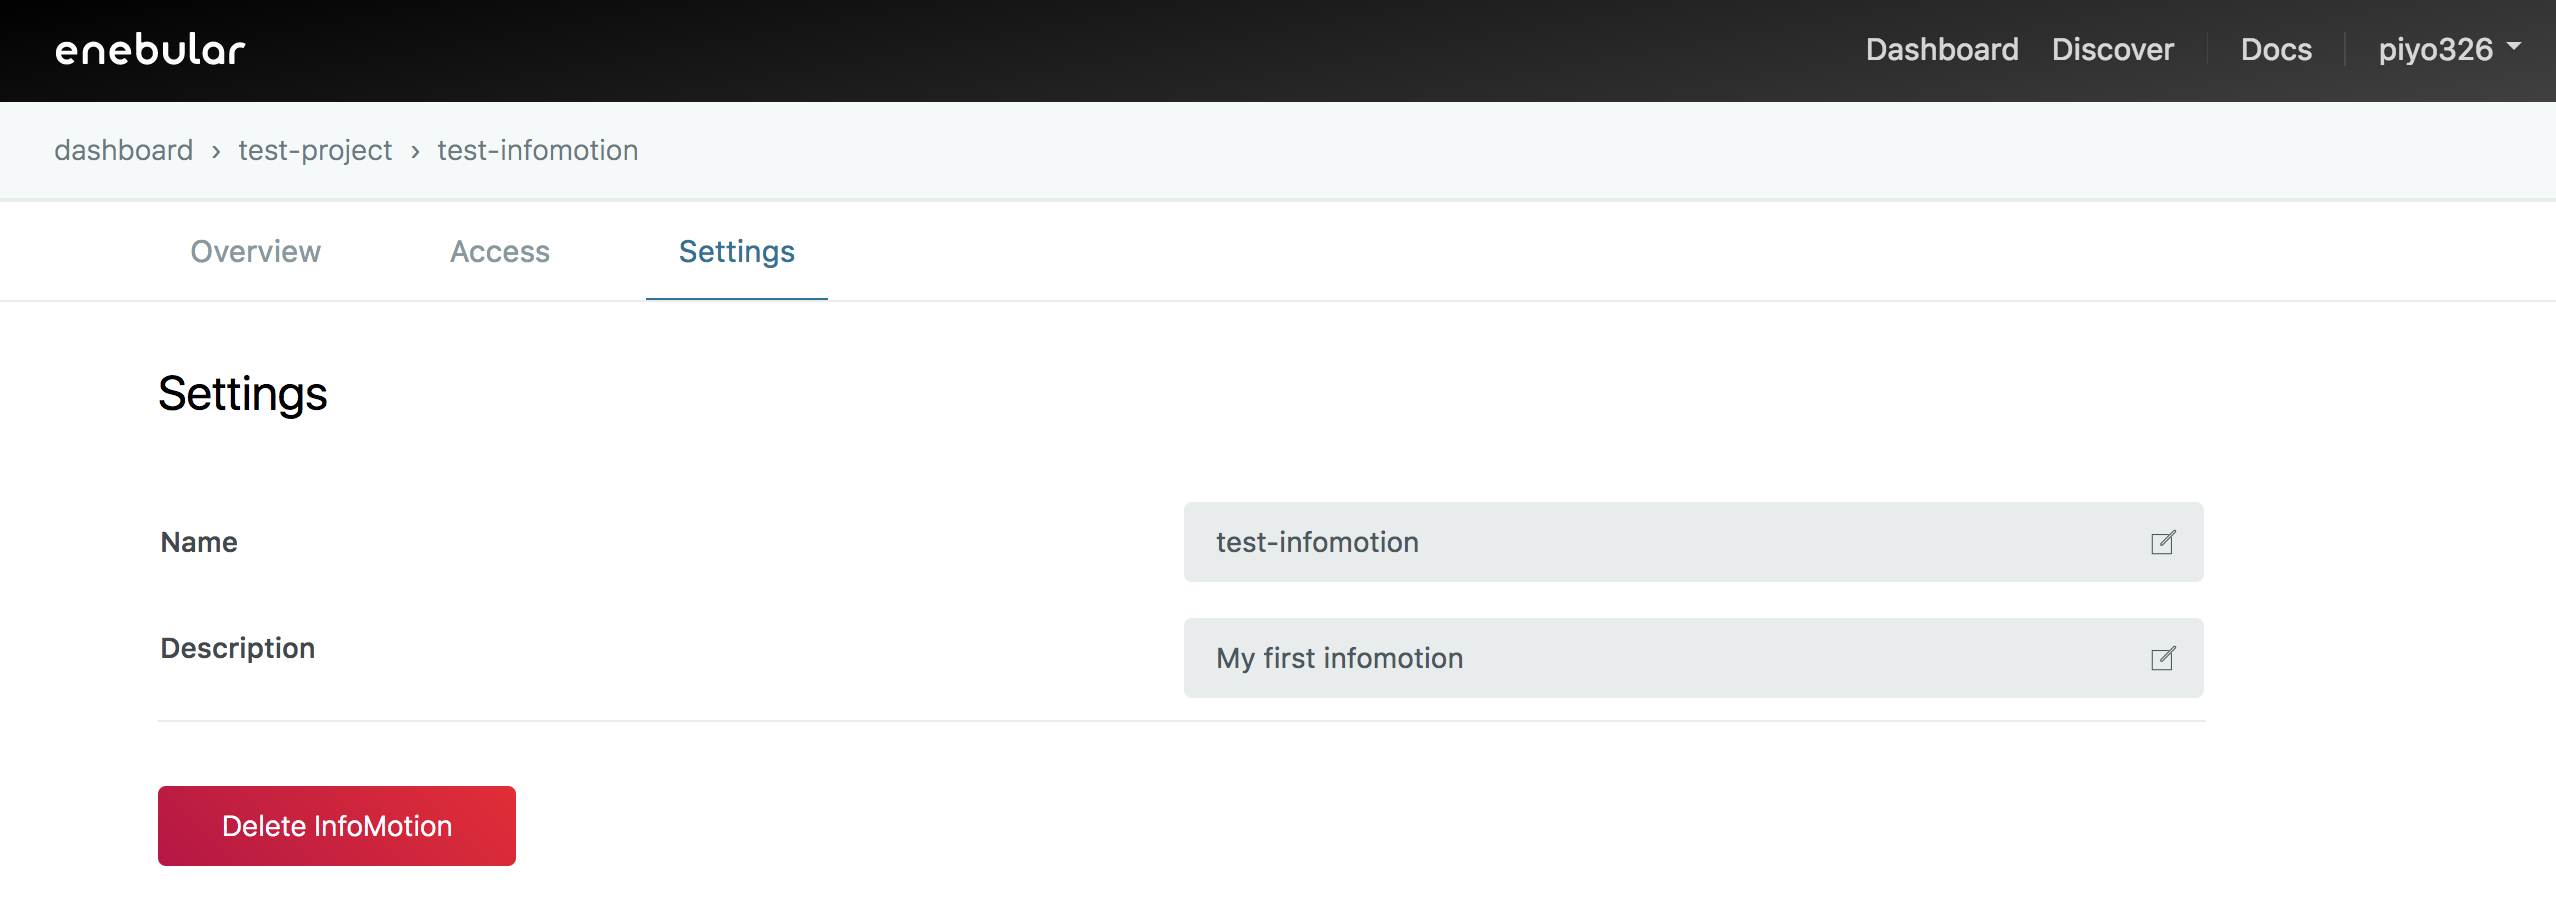Click the Settings page heading

(x=242, y=394)
